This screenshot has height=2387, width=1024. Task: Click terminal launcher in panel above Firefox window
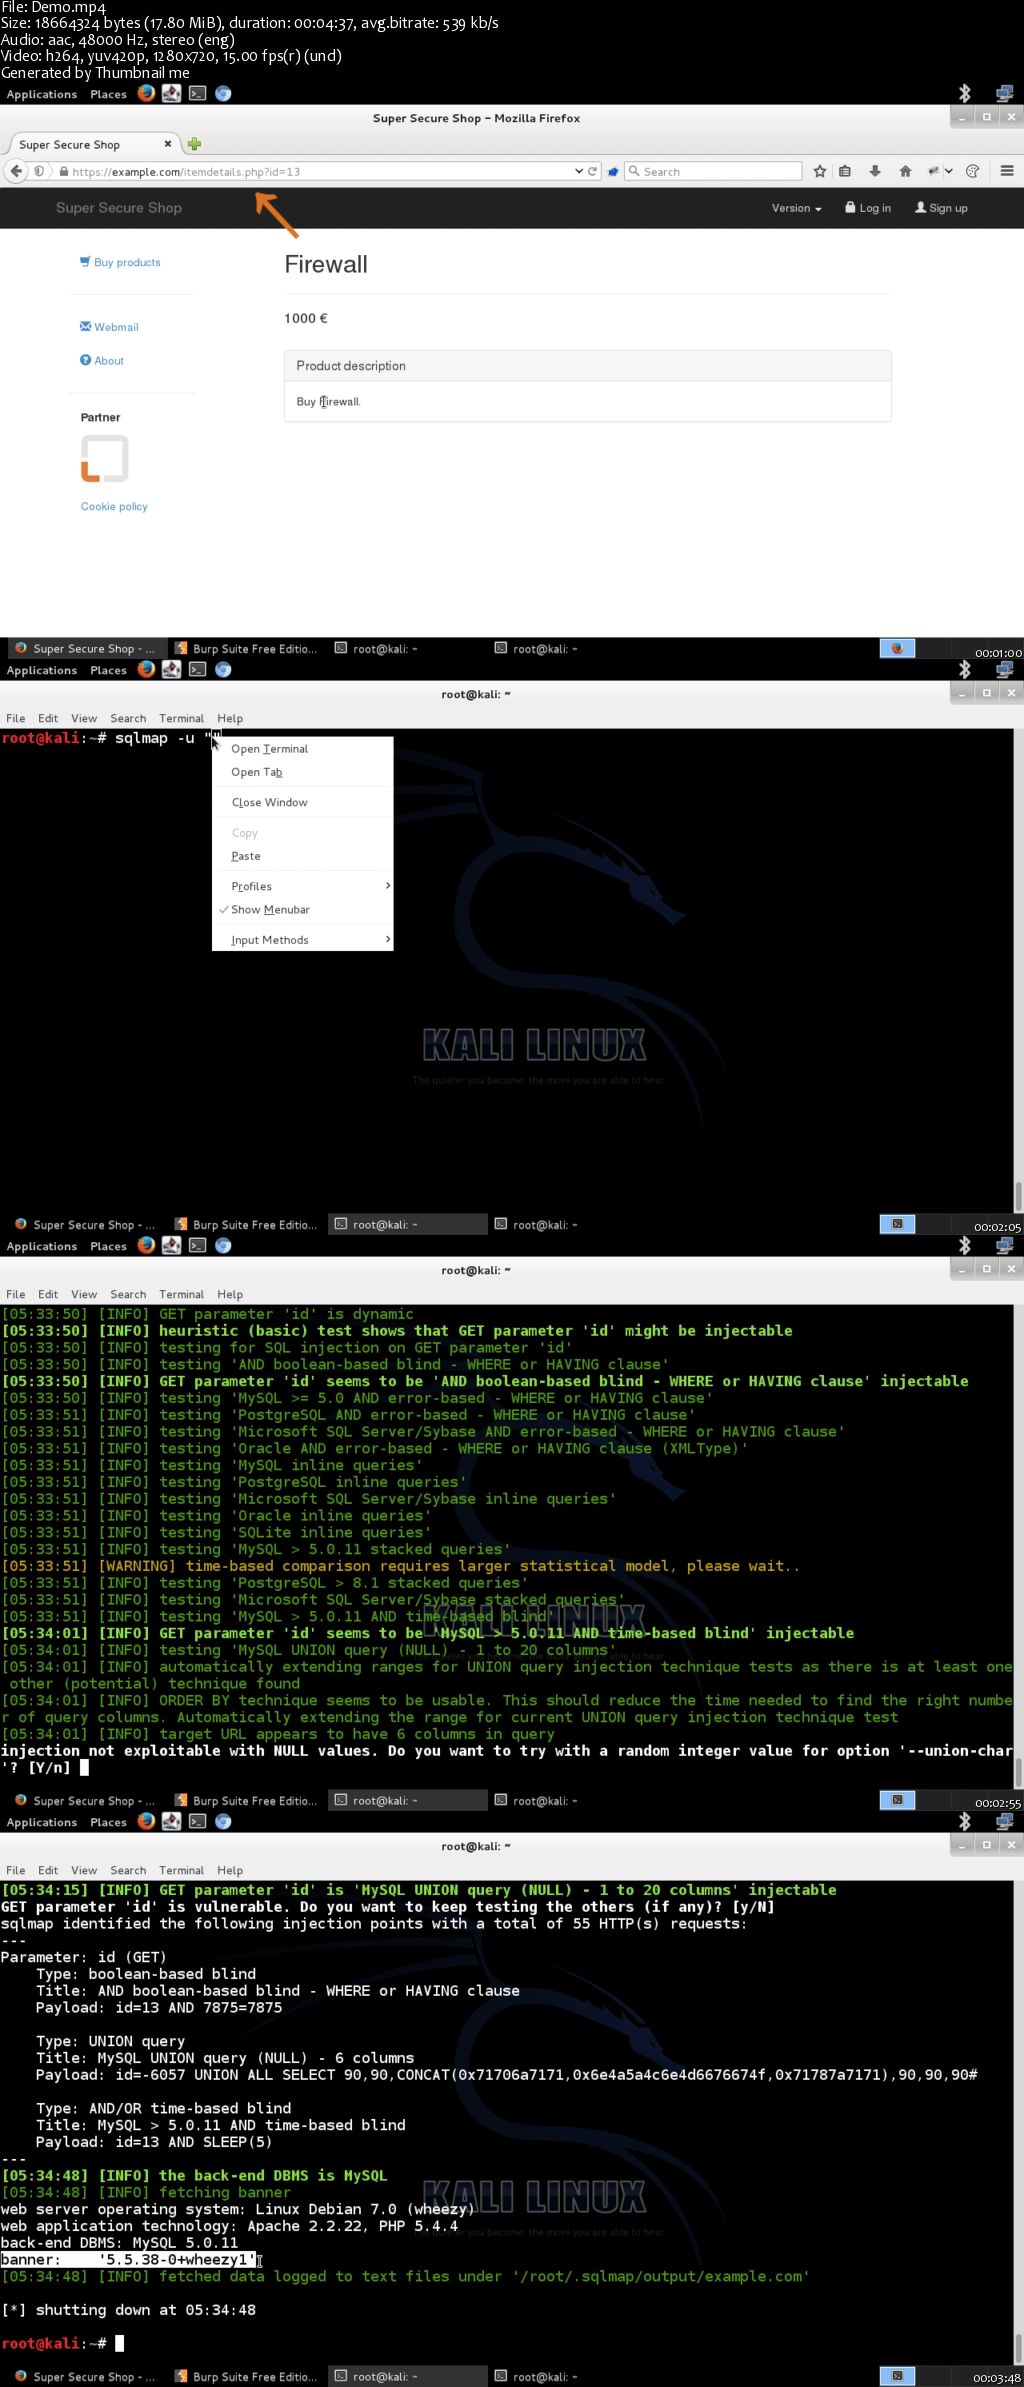[198, 93]
